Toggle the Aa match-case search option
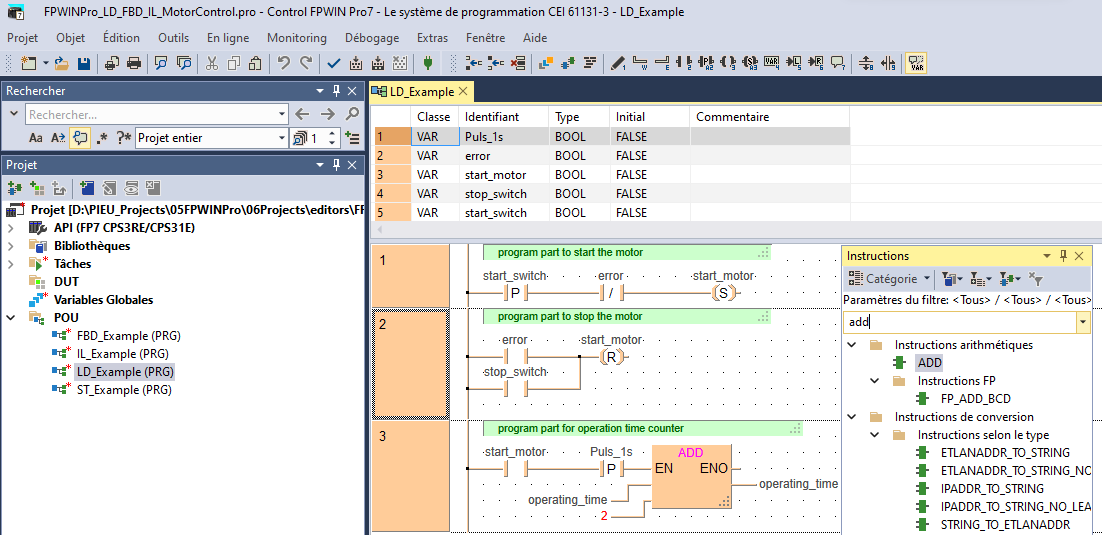The height and width of the screenshot is (535, 1102). (36, 138)
